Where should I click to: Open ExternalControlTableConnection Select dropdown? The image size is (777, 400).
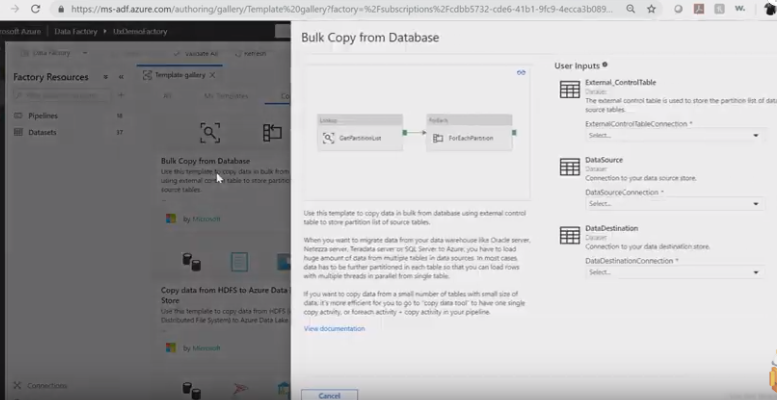click(x=674, y=135)
